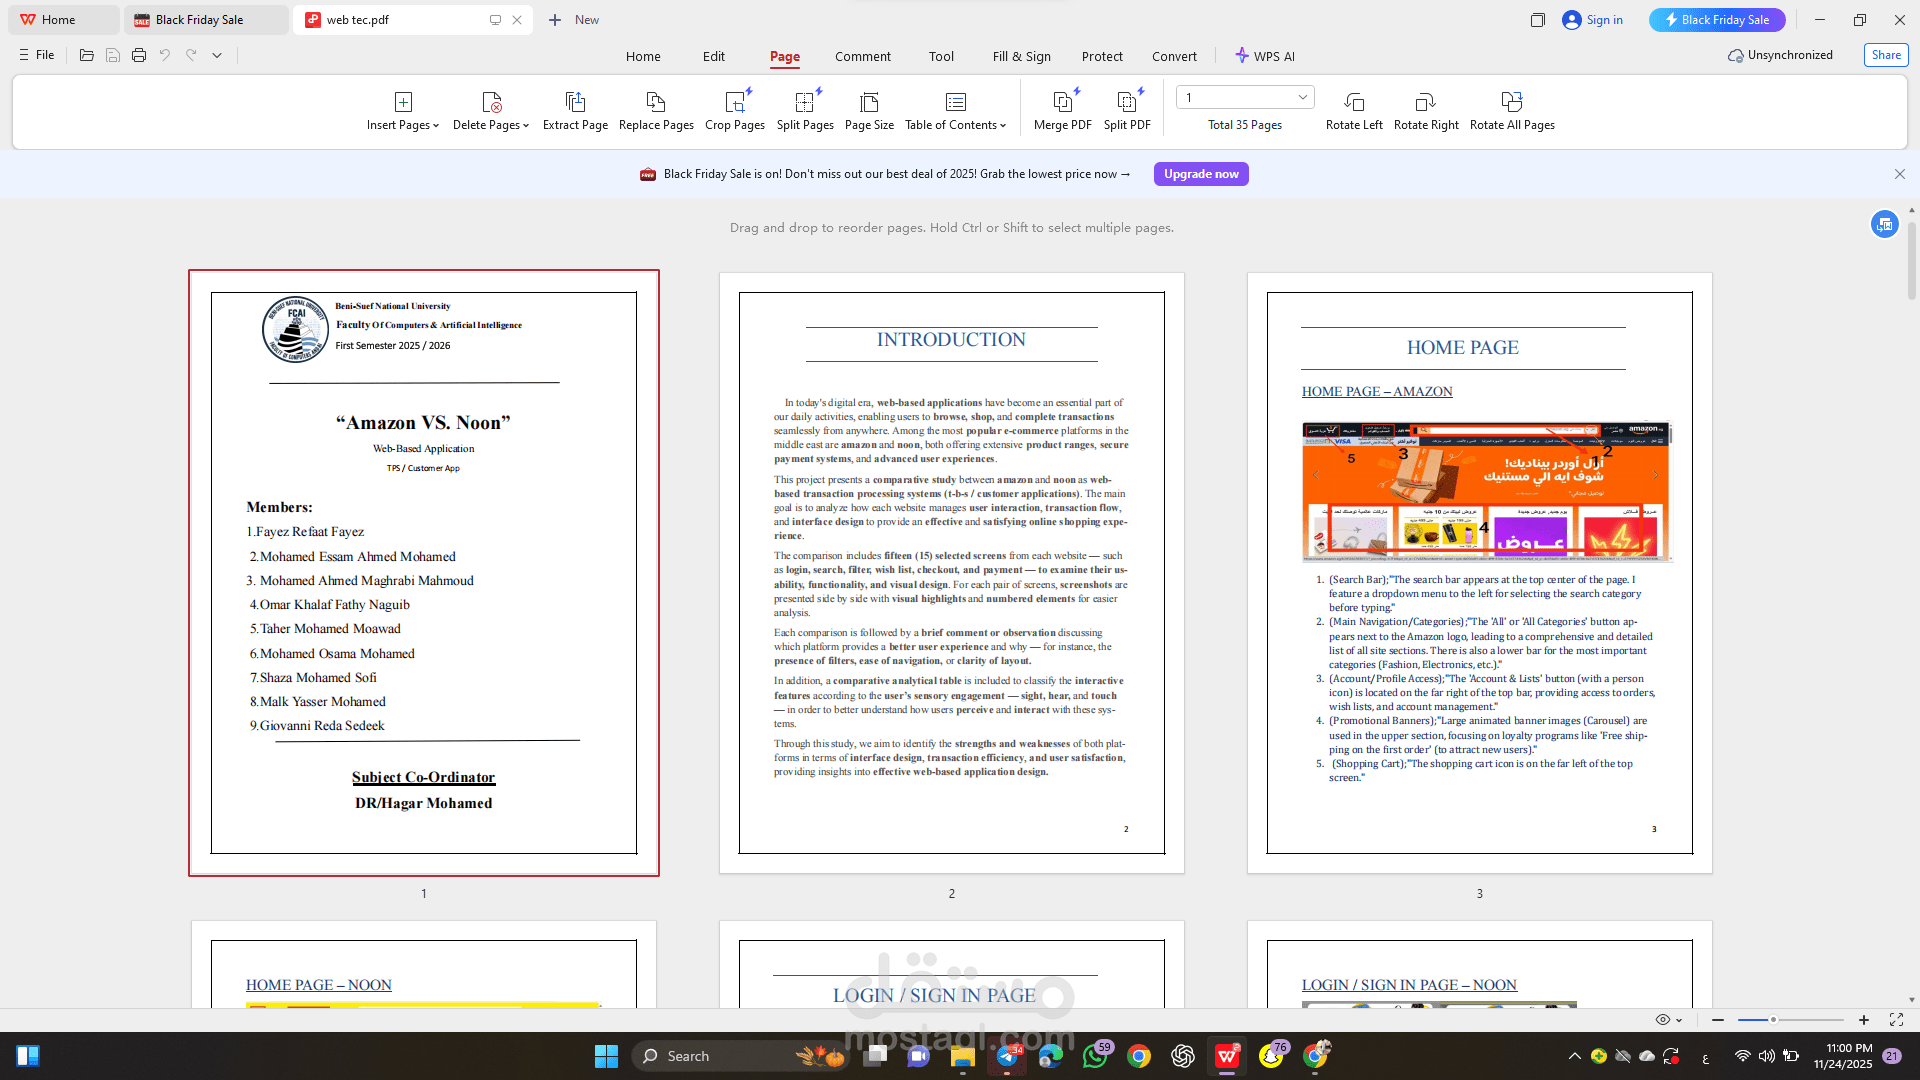Open the Split Pages tool
Screen dimensions: 1920x1080
pos(805,102)
